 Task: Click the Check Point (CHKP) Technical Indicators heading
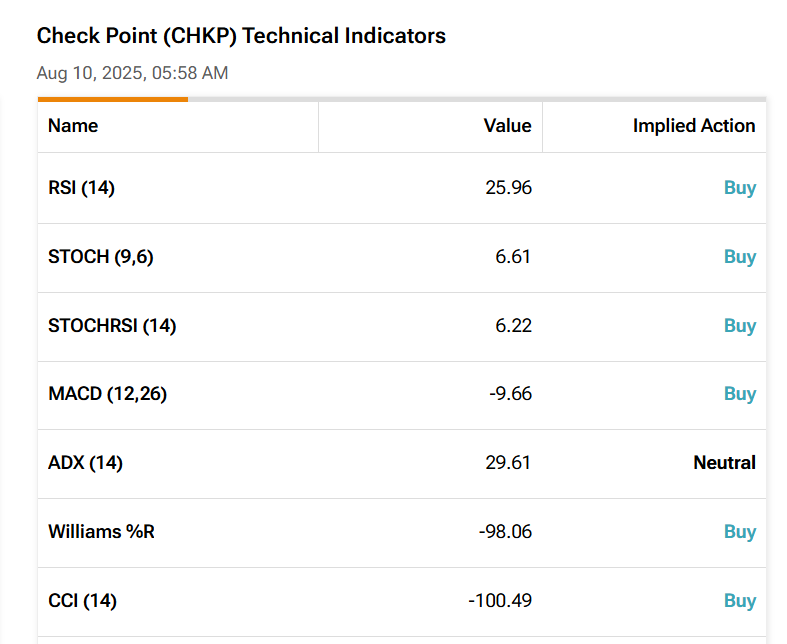point(241,36)
